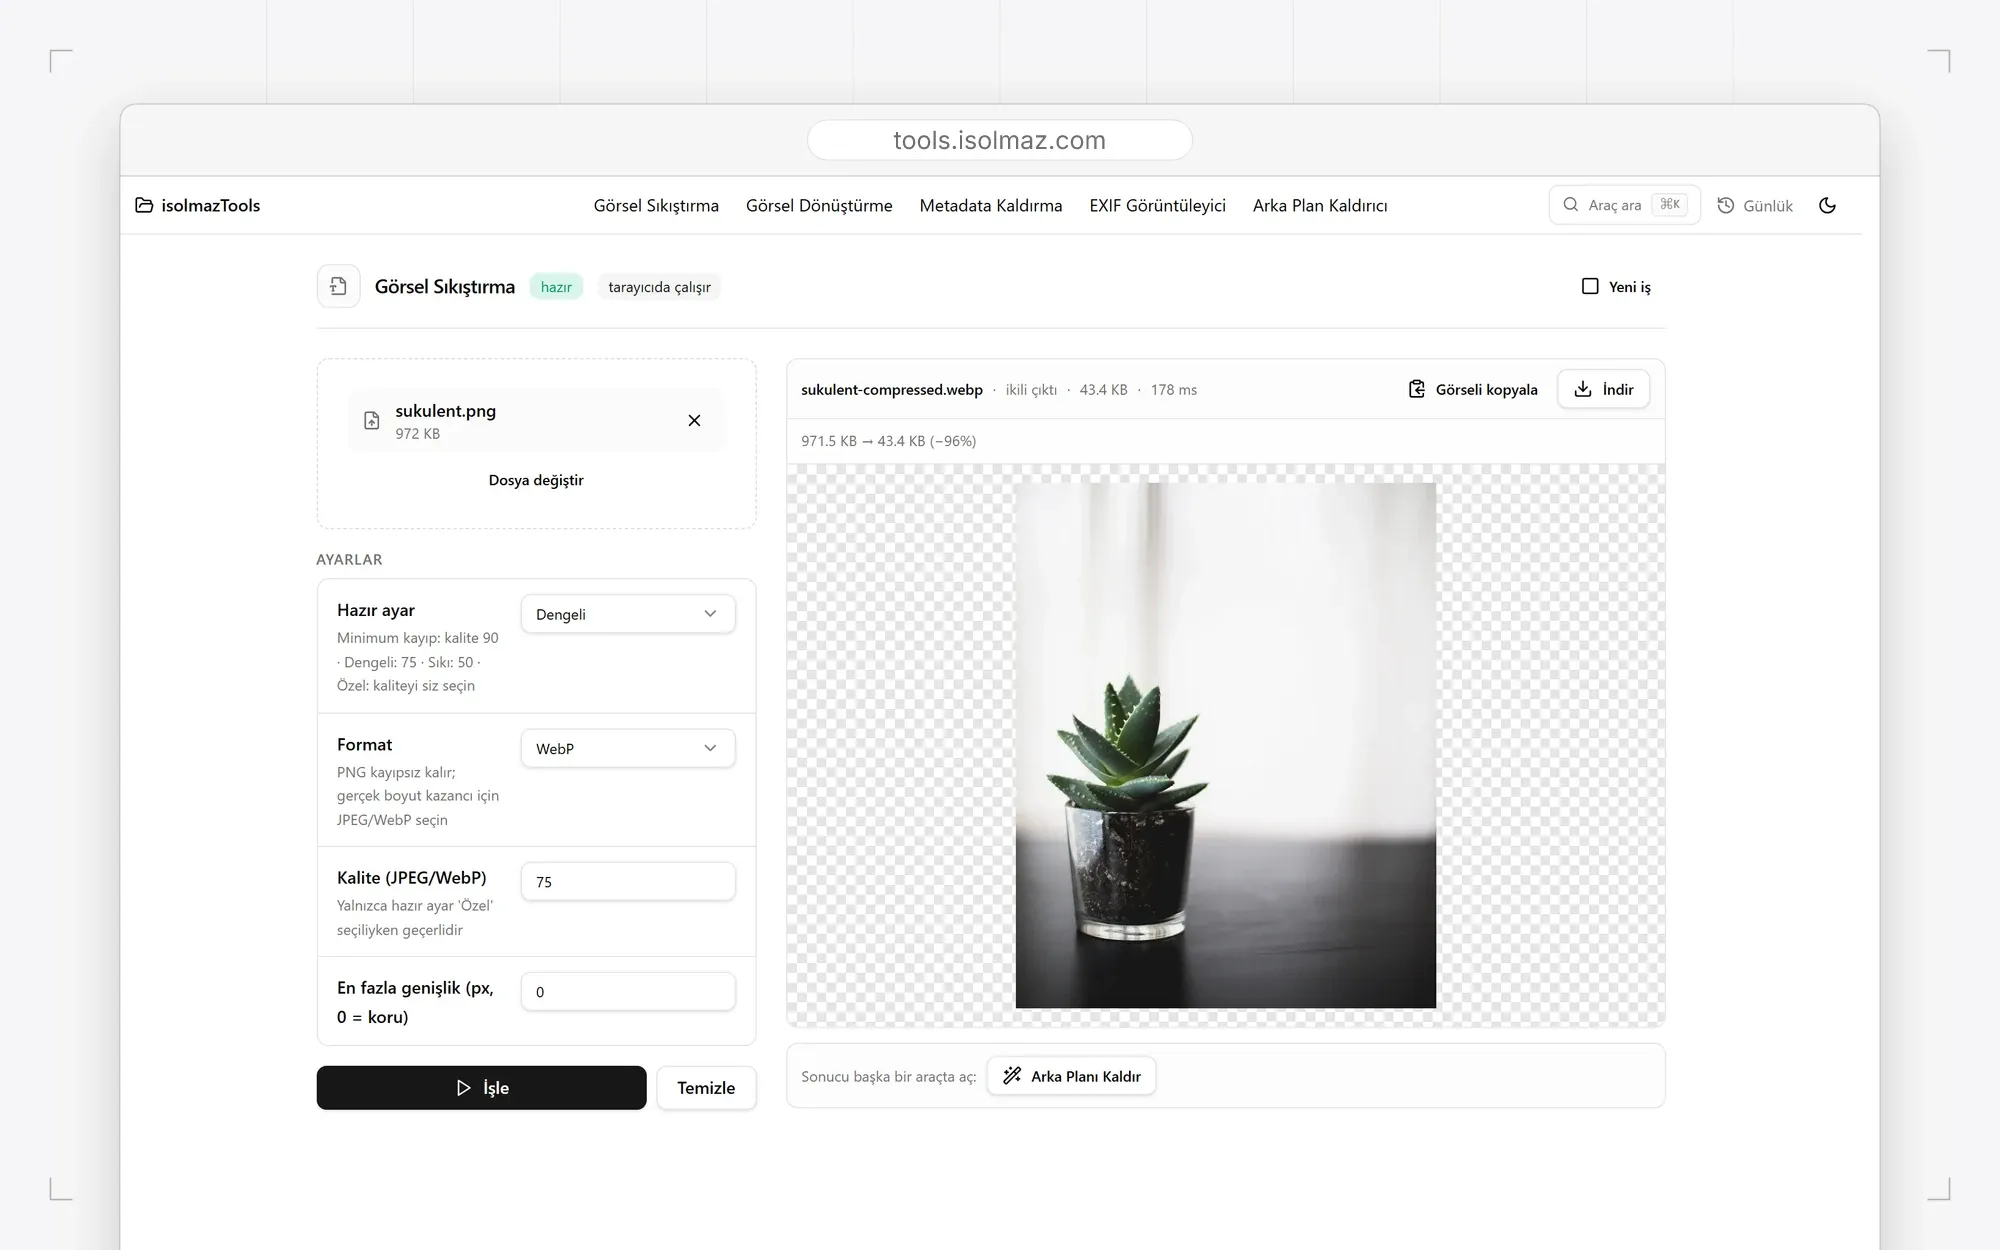Click the magic wand icon in Arka Planı Kaldır

pos(1012,1076)
